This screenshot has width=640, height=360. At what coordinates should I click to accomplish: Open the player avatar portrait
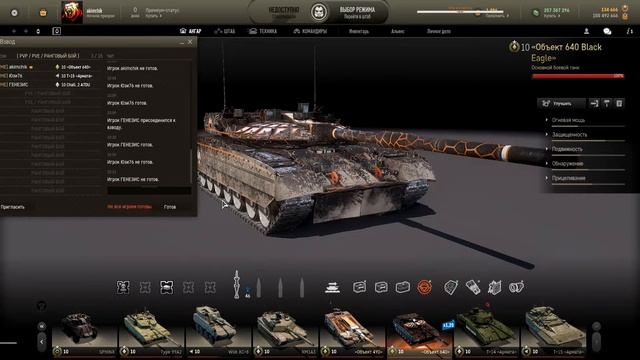pyautogui.click(x=72, y=12)
